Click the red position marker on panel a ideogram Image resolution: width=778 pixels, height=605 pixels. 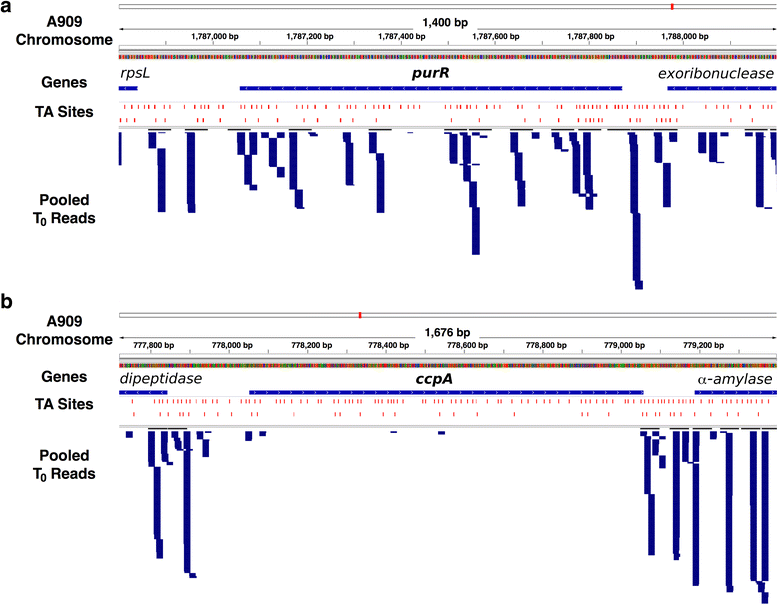pos(672,7)
